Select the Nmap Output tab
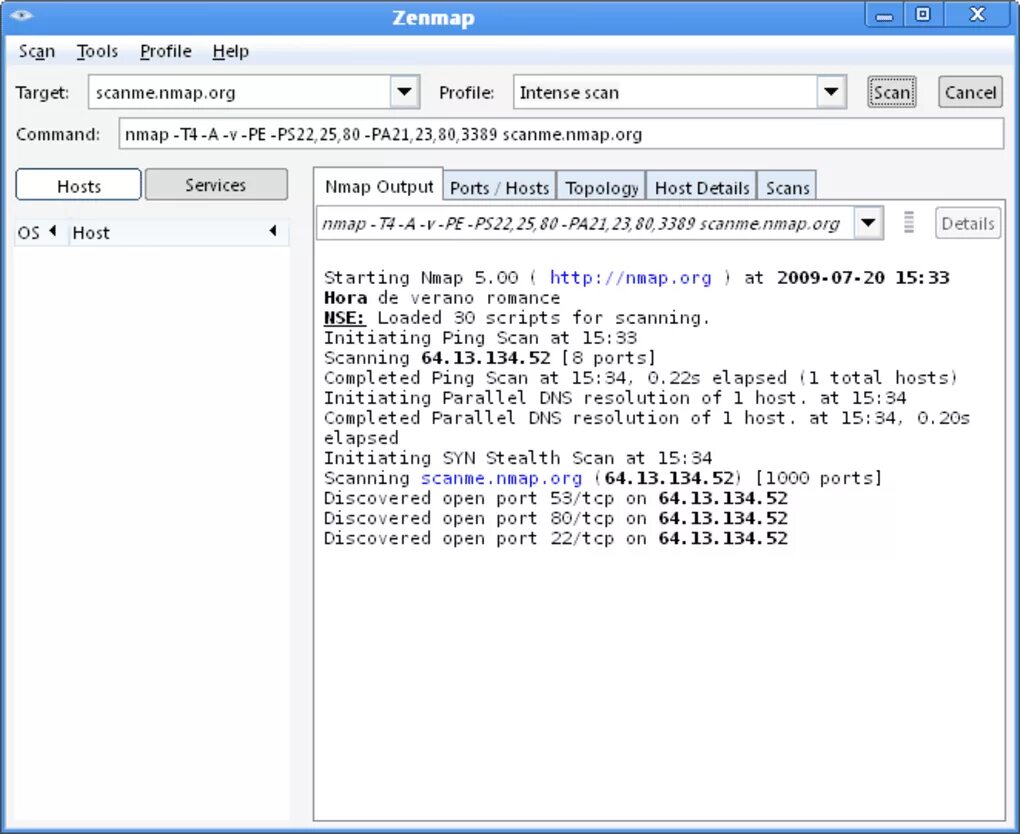Image resolution: width=1020 pixels, height=834 pixels. [379, 187]
